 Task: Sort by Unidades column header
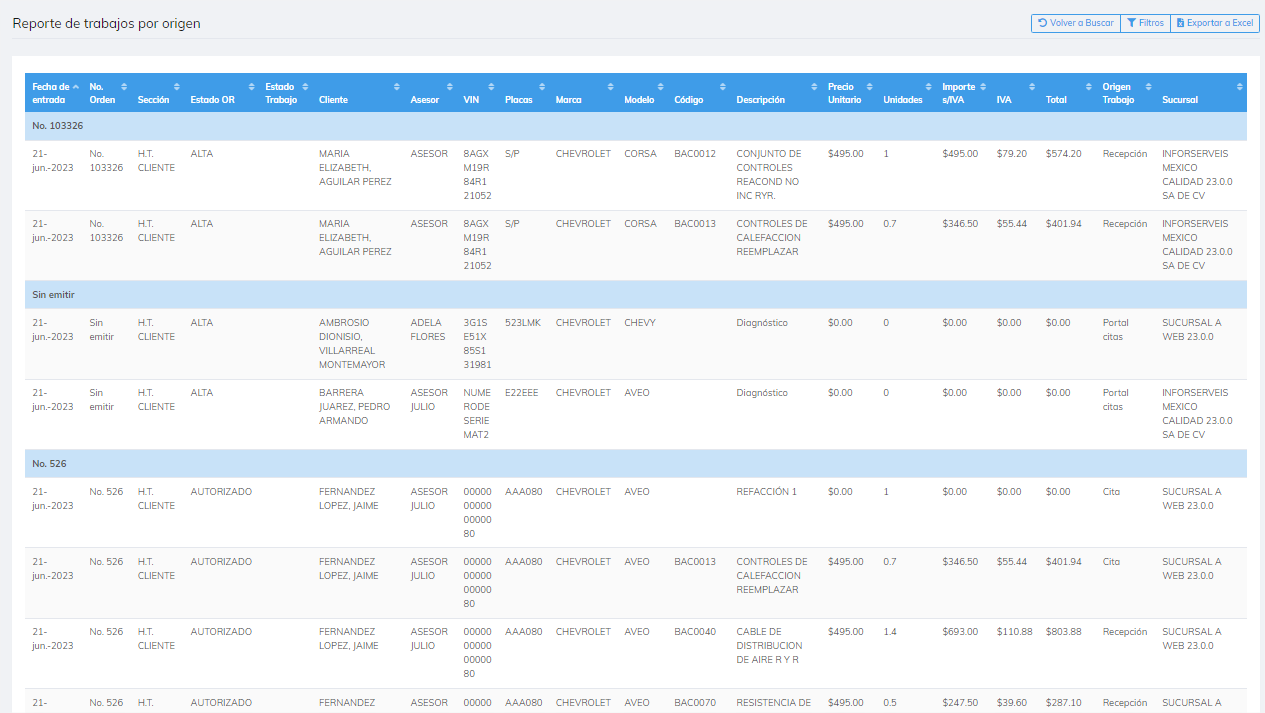point(906,93)
